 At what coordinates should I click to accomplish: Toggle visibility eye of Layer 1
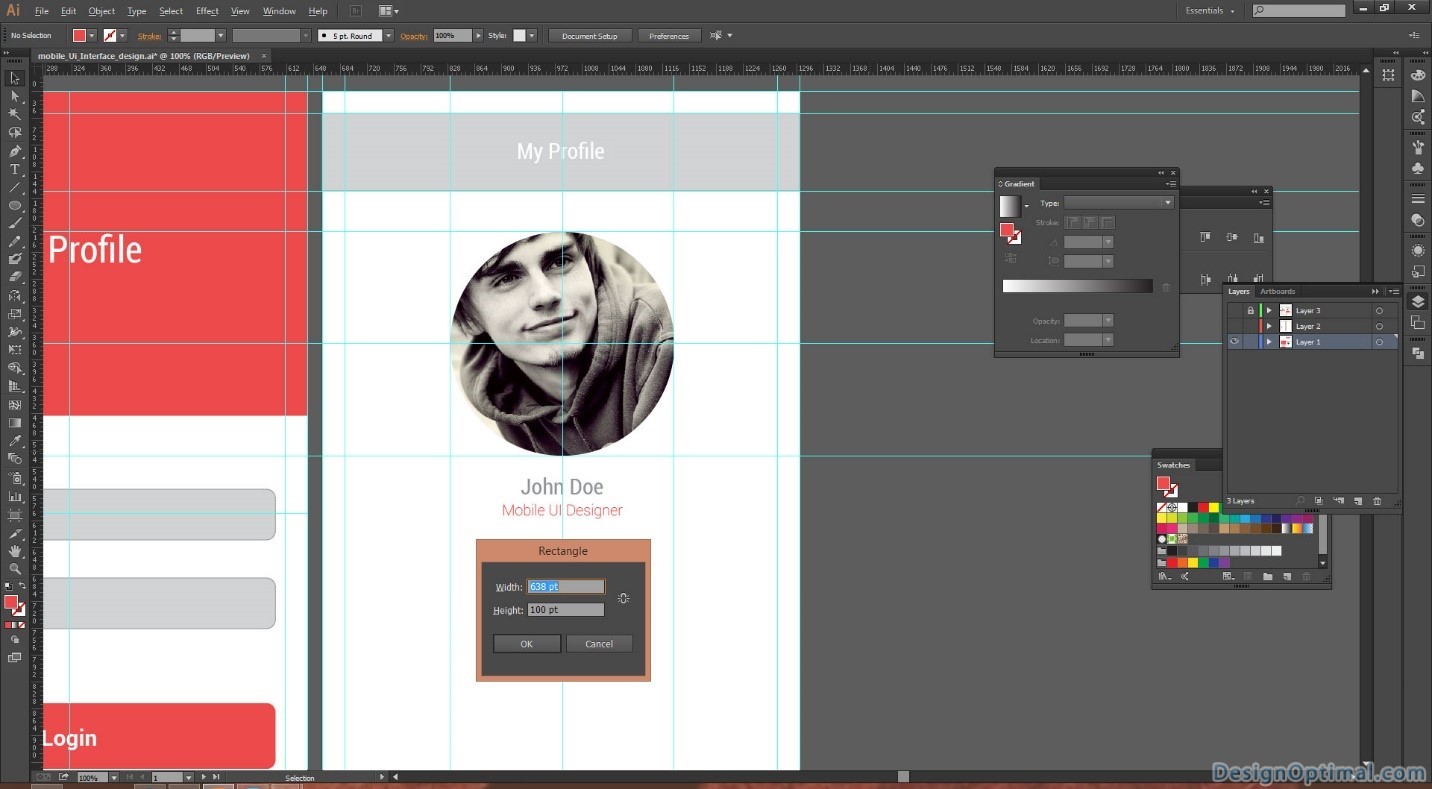[x=1235, y=342]
